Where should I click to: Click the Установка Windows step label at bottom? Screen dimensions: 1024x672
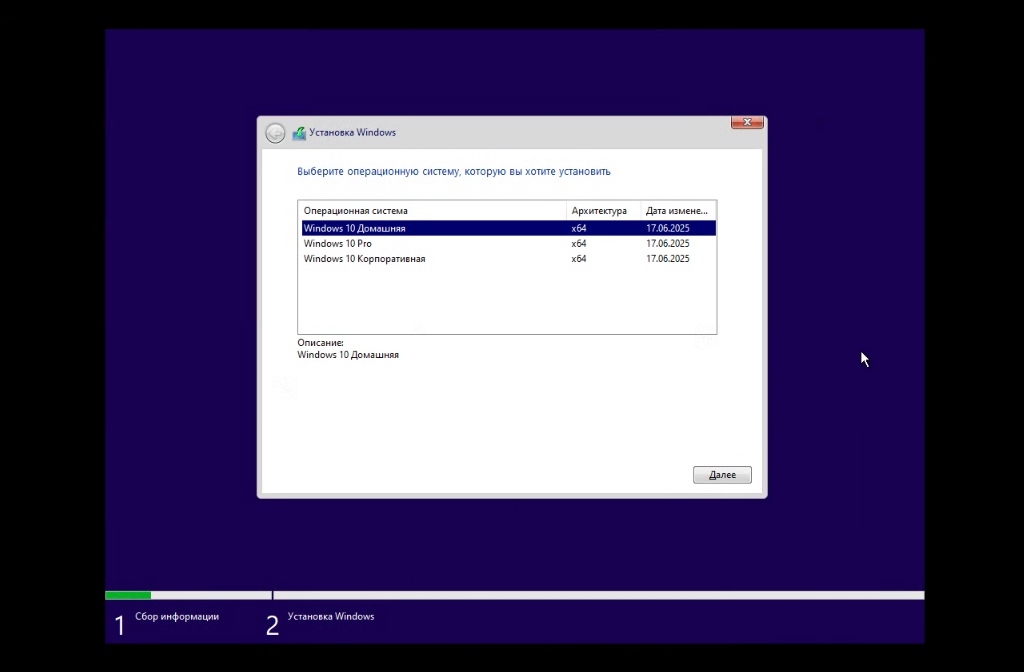(x=331, y=616)
